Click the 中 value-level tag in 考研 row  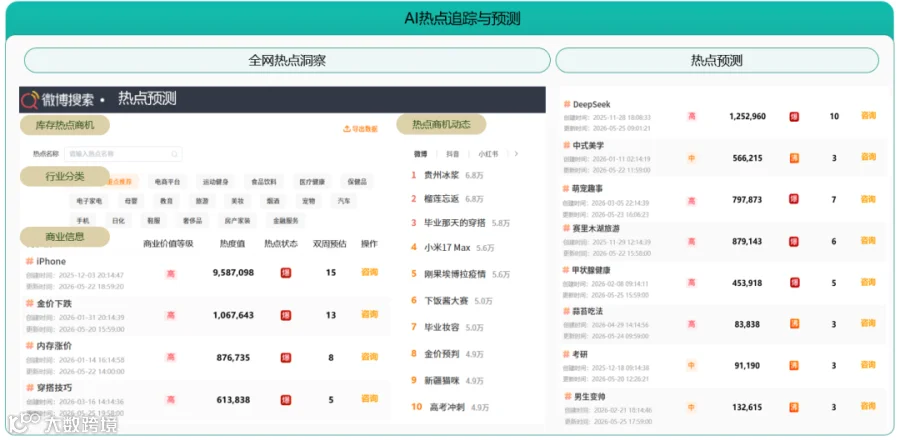[692, 365]
